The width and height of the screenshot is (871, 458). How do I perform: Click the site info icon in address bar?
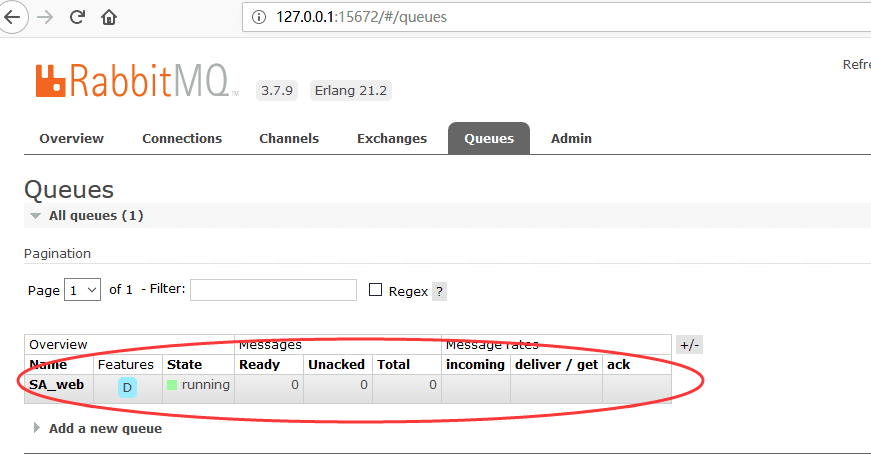click(x=259, y=17)
